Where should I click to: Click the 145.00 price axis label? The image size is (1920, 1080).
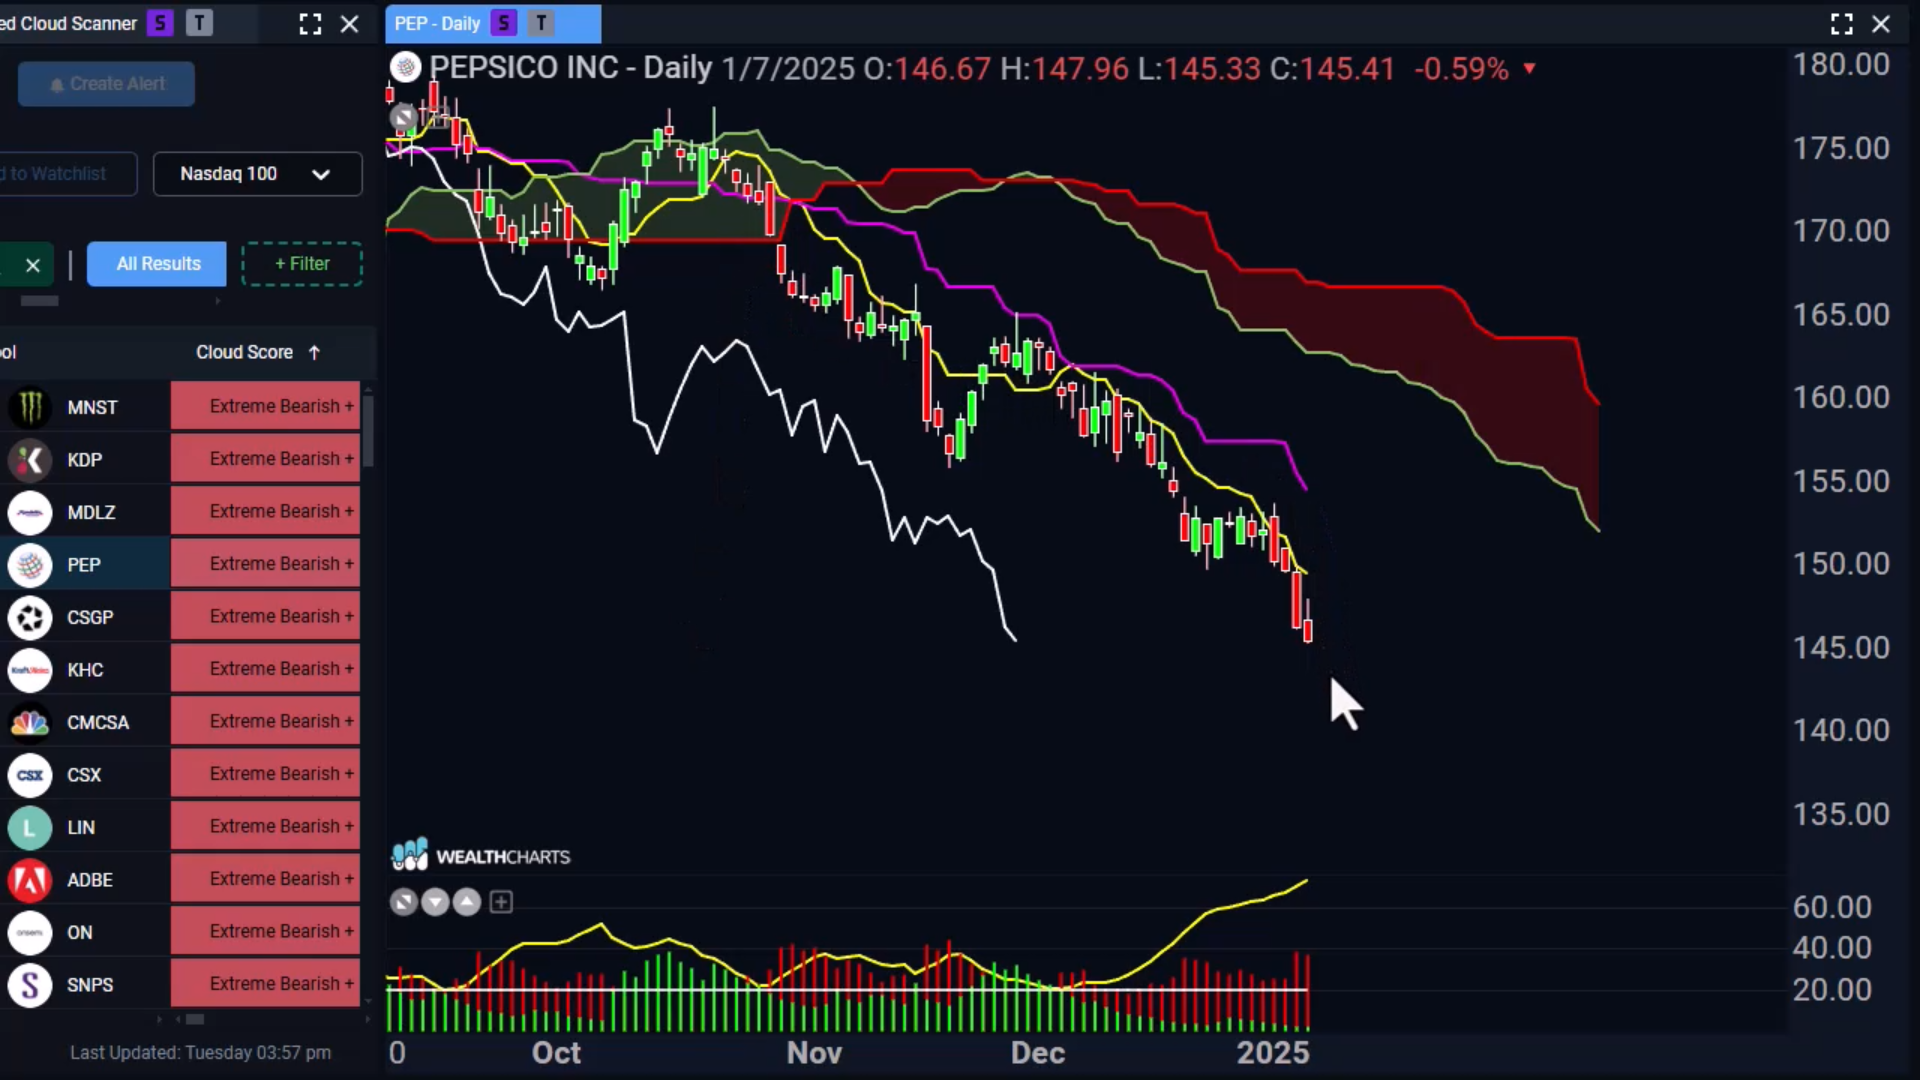1841,648
